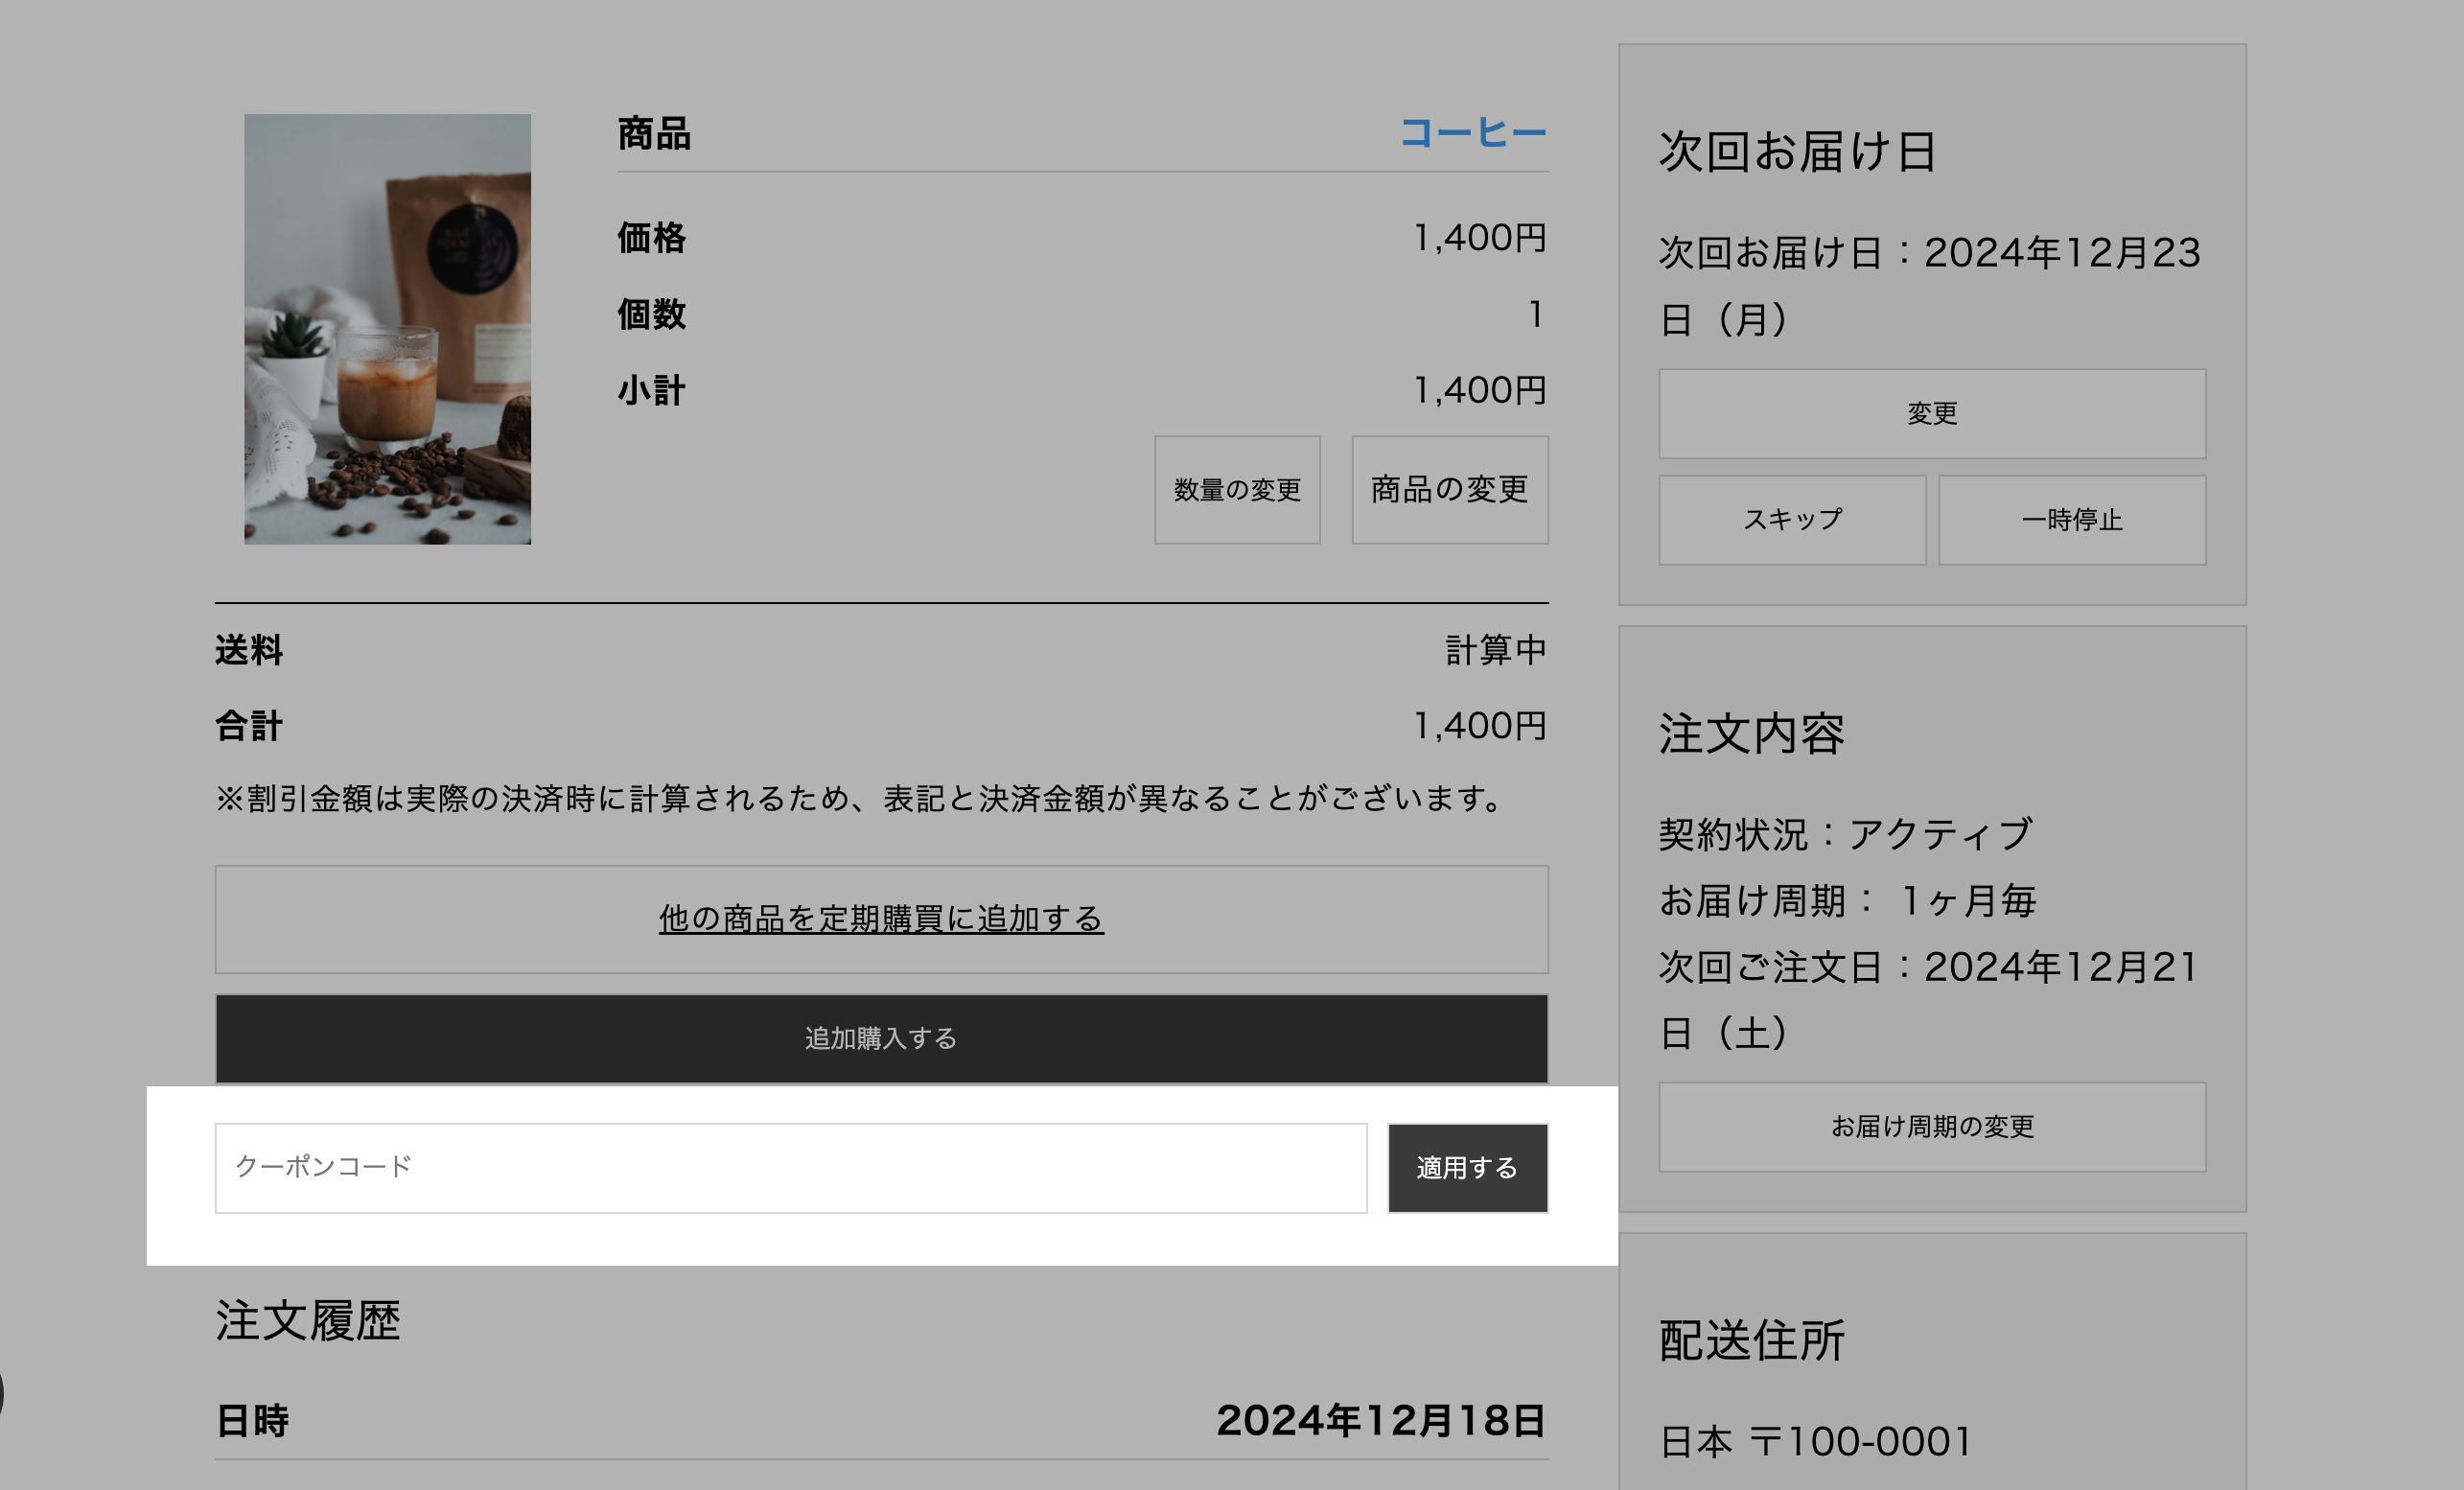Image resolution: width=2464 pixels, height=1490 pixels.
Task: Open 他の商品を定期購買に追加する link
Action: tap(880, 918)
